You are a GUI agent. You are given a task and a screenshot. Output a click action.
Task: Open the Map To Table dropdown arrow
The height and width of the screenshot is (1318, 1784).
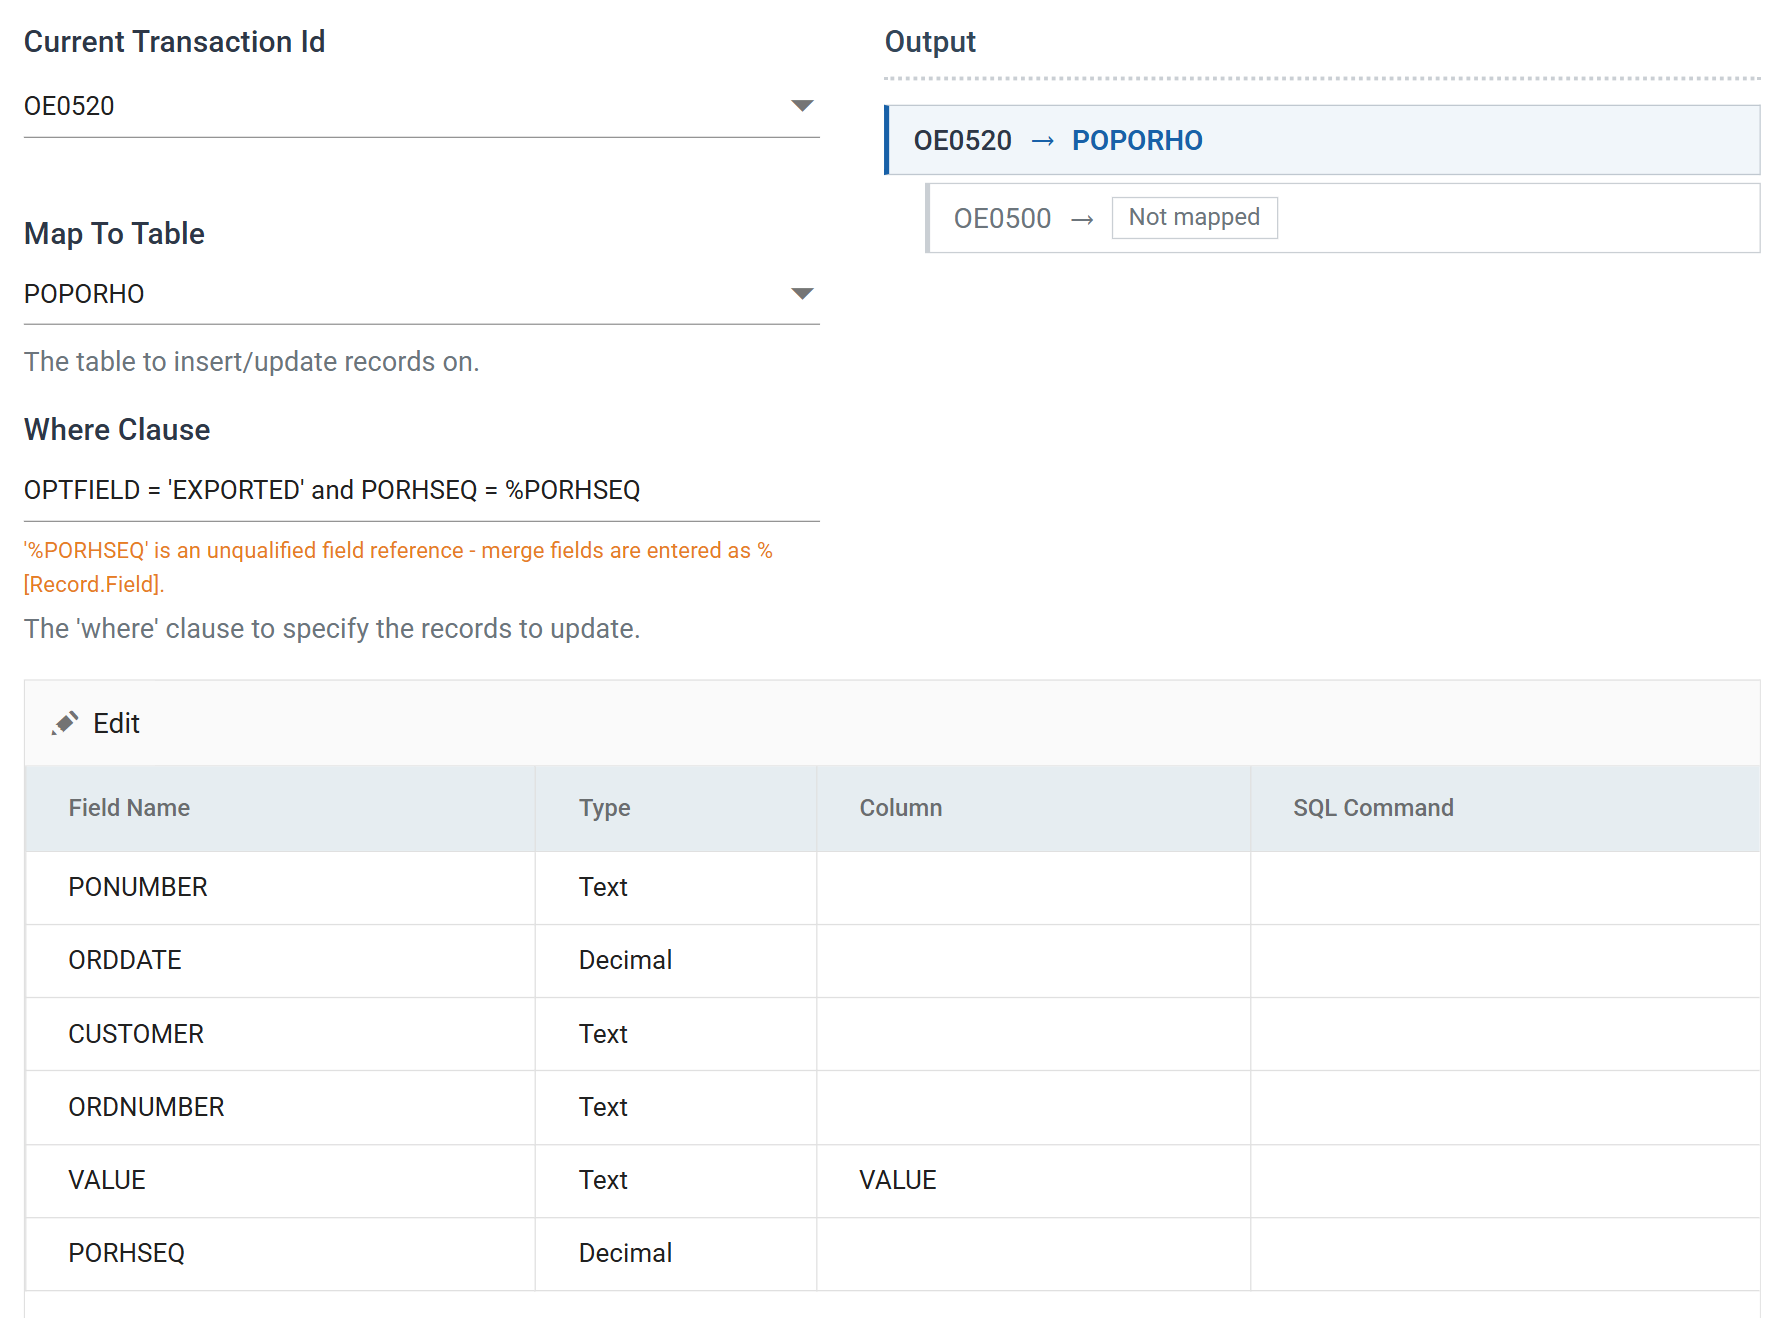coord(802,294)
